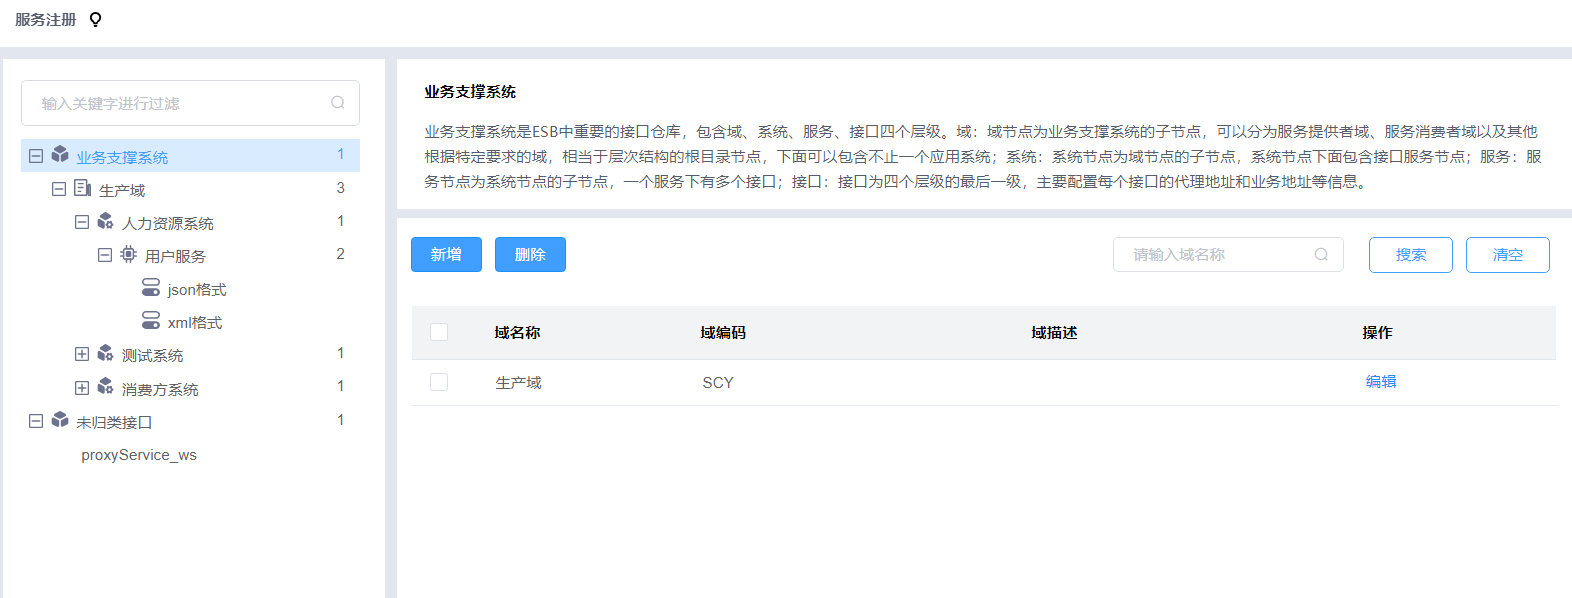This screenshot has width=1572, height=598.
Task: Toggle the select-all checkbox in table header
Action: coord(439,332)
